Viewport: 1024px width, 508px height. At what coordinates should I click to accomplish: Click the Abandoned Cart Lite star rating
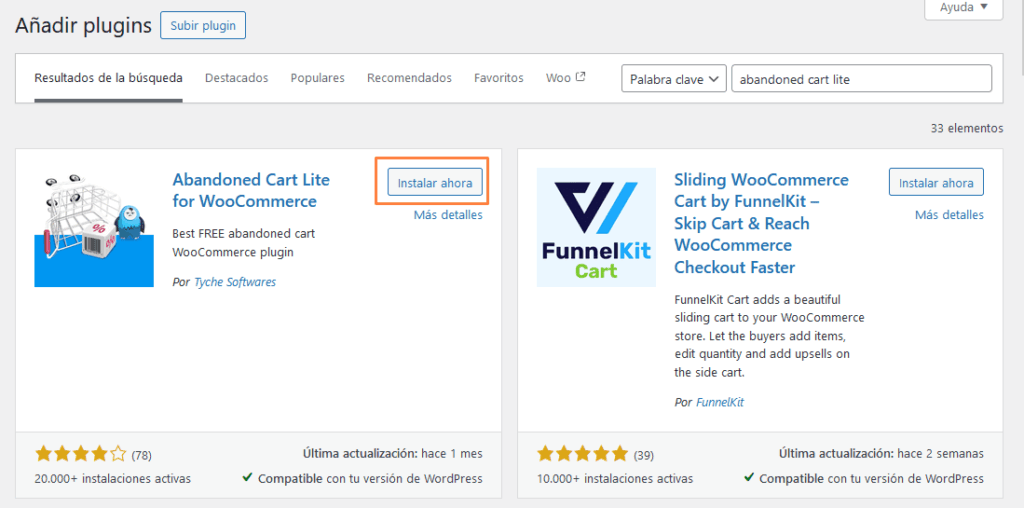pos(80,454)
